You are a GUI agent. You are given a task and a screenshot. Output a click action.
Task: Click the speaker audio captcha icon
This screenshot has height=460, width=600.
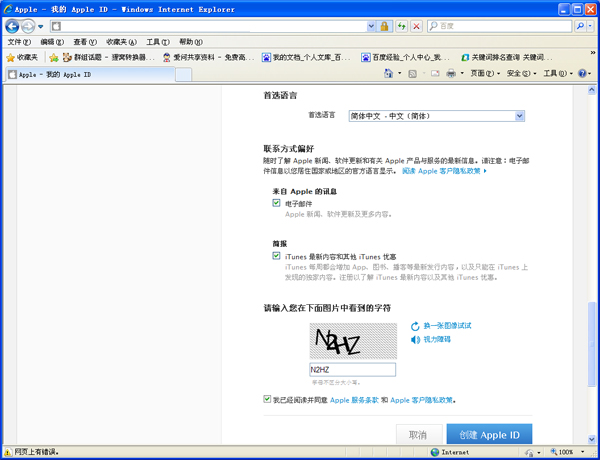[x=415, y=340]
